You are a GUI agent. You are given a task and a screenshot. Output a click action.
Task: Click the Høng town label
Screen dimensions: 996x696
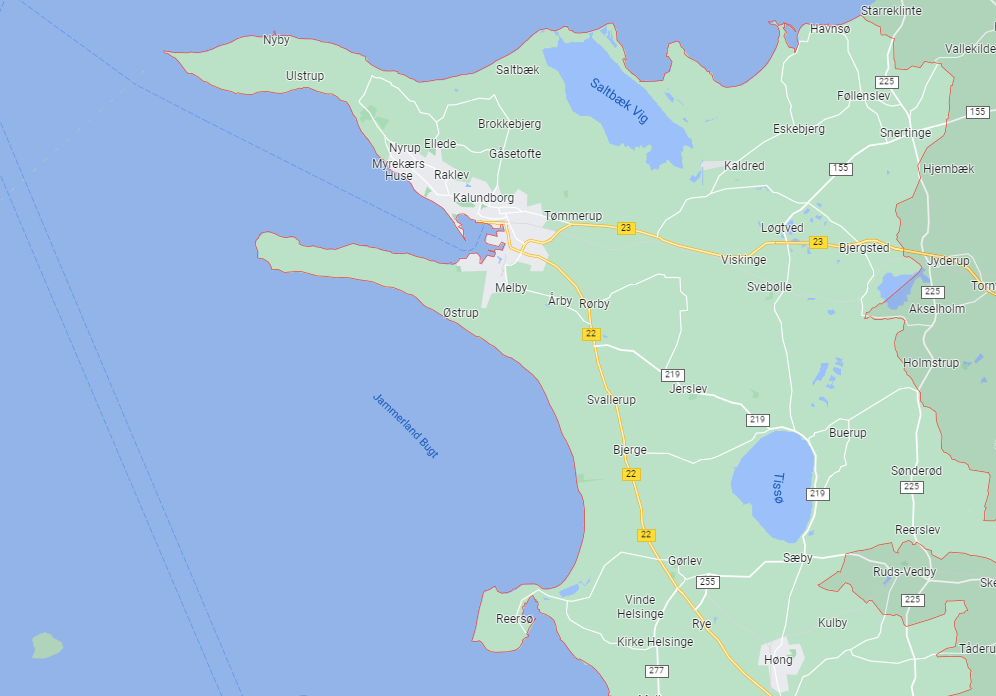(777, 660)
